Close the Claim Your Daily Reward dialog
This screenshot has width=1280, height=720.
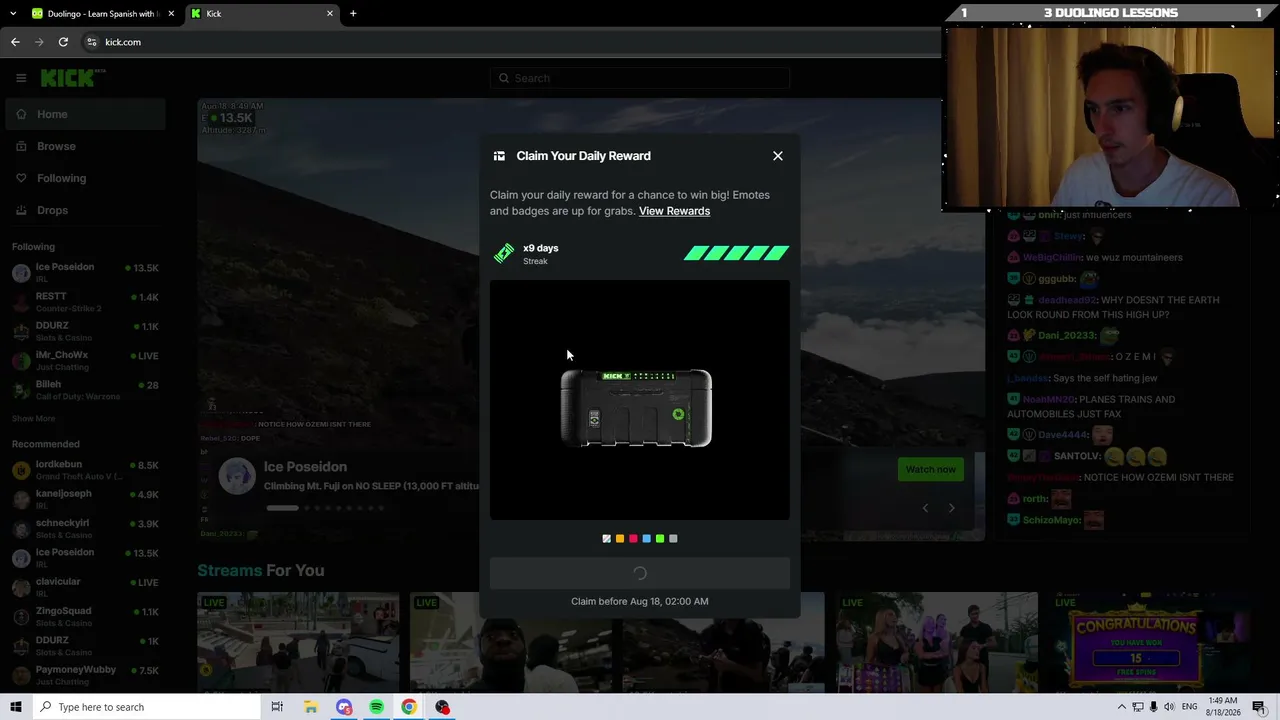(778, 156)
